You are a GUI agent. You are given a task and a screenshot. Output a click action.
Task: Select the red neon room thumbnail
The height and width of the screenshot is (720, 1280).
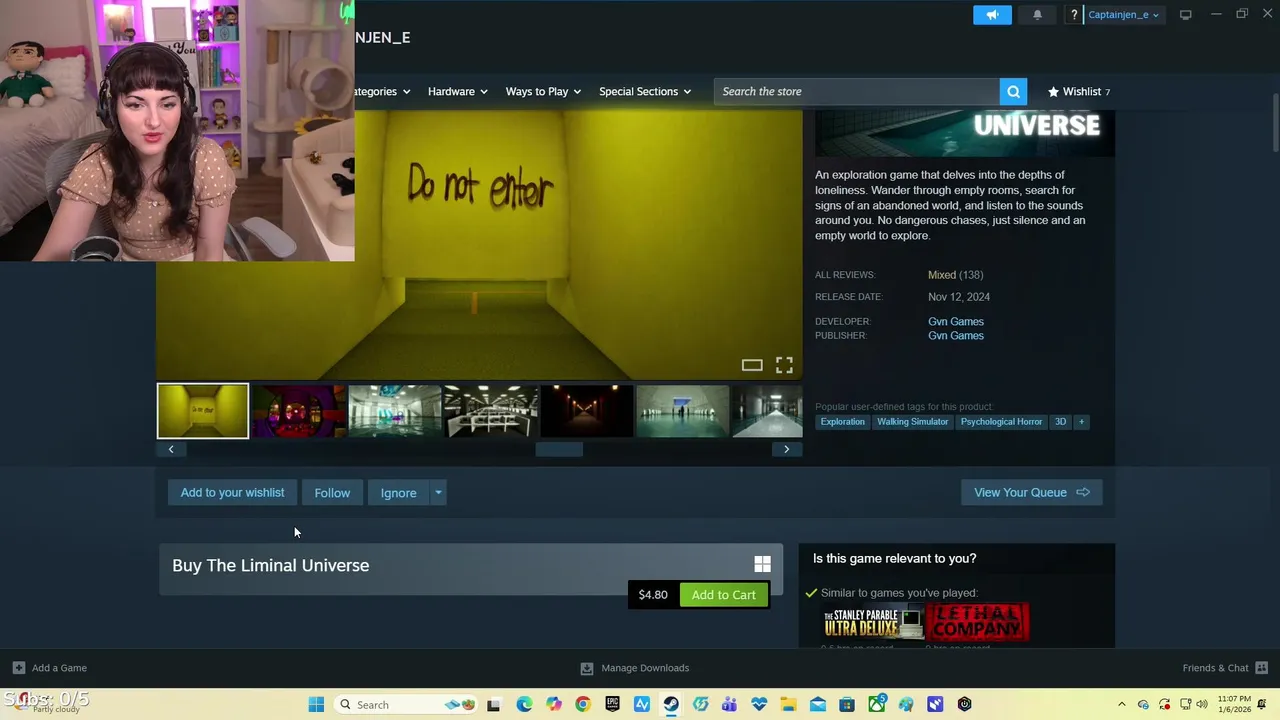click(298, 411)
